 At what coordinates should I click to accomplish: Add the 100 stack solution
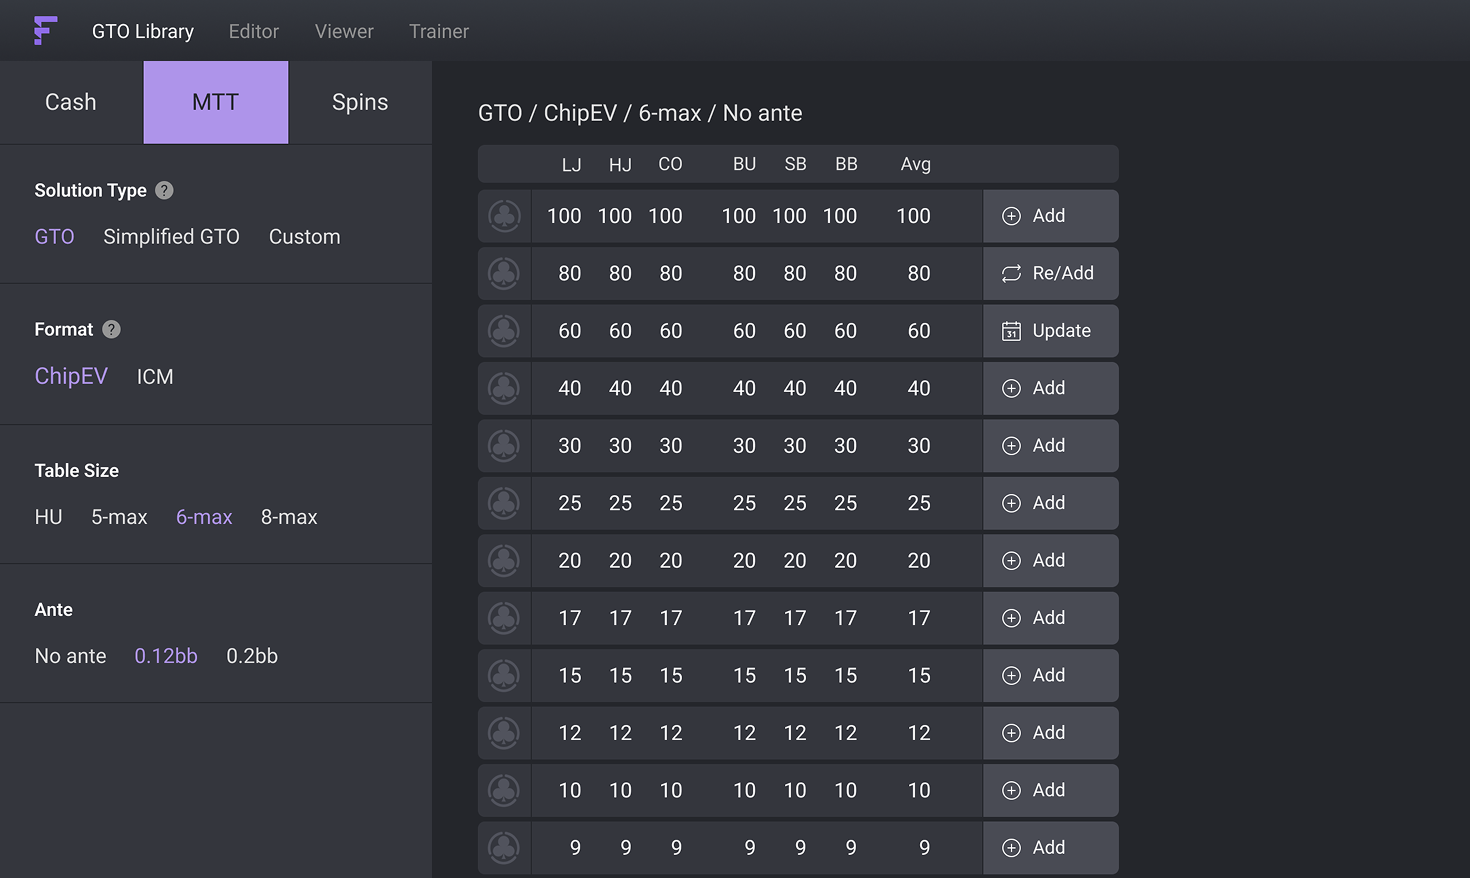coord(1049,216)
